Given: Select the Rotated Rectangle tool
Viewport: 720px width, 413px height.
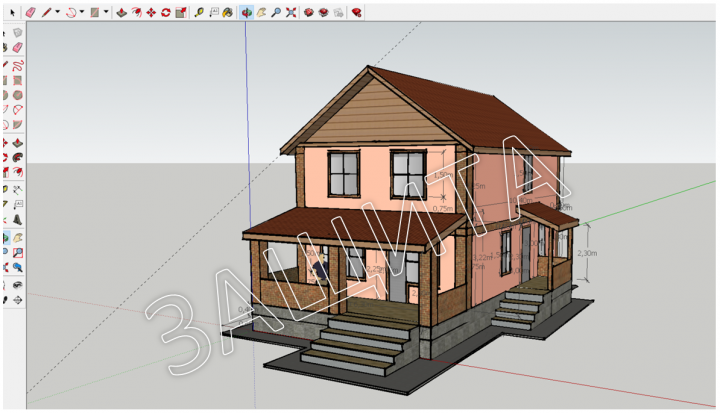Looking at the screenshot, I should tap(17, 80).
